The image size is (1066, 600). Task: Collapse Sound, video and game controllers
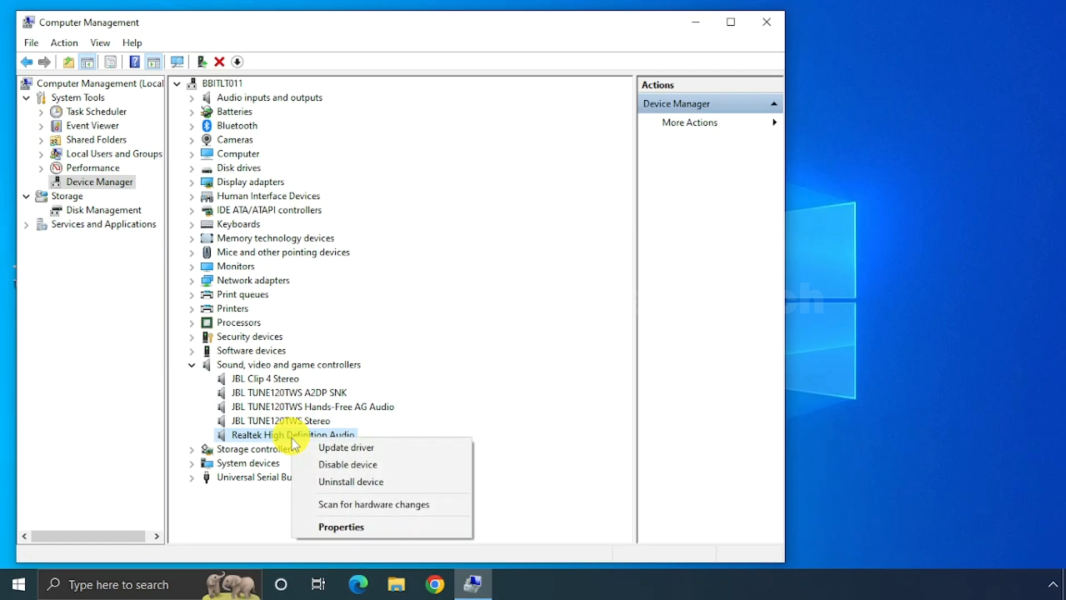coord(192,365)
